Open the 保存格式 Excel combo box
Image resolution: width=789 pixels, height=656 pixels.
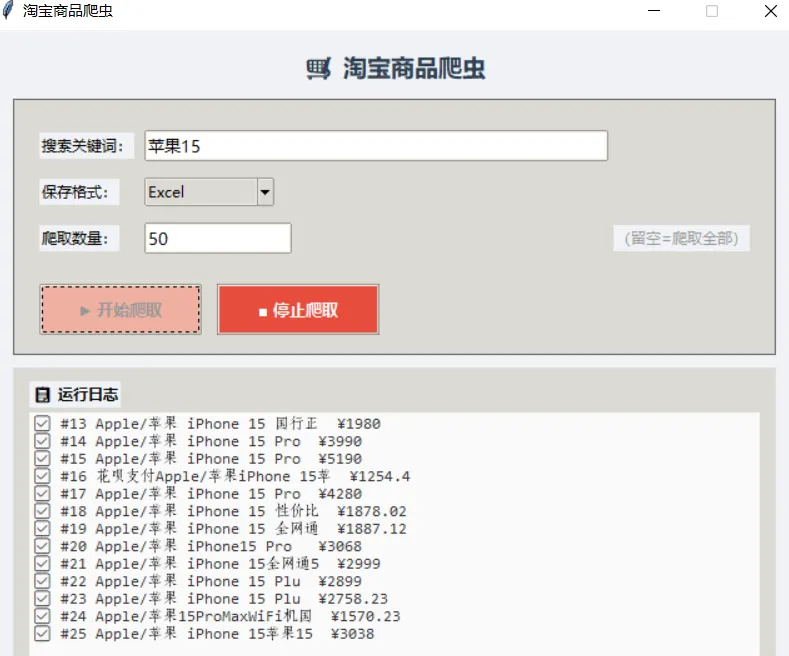209,192
